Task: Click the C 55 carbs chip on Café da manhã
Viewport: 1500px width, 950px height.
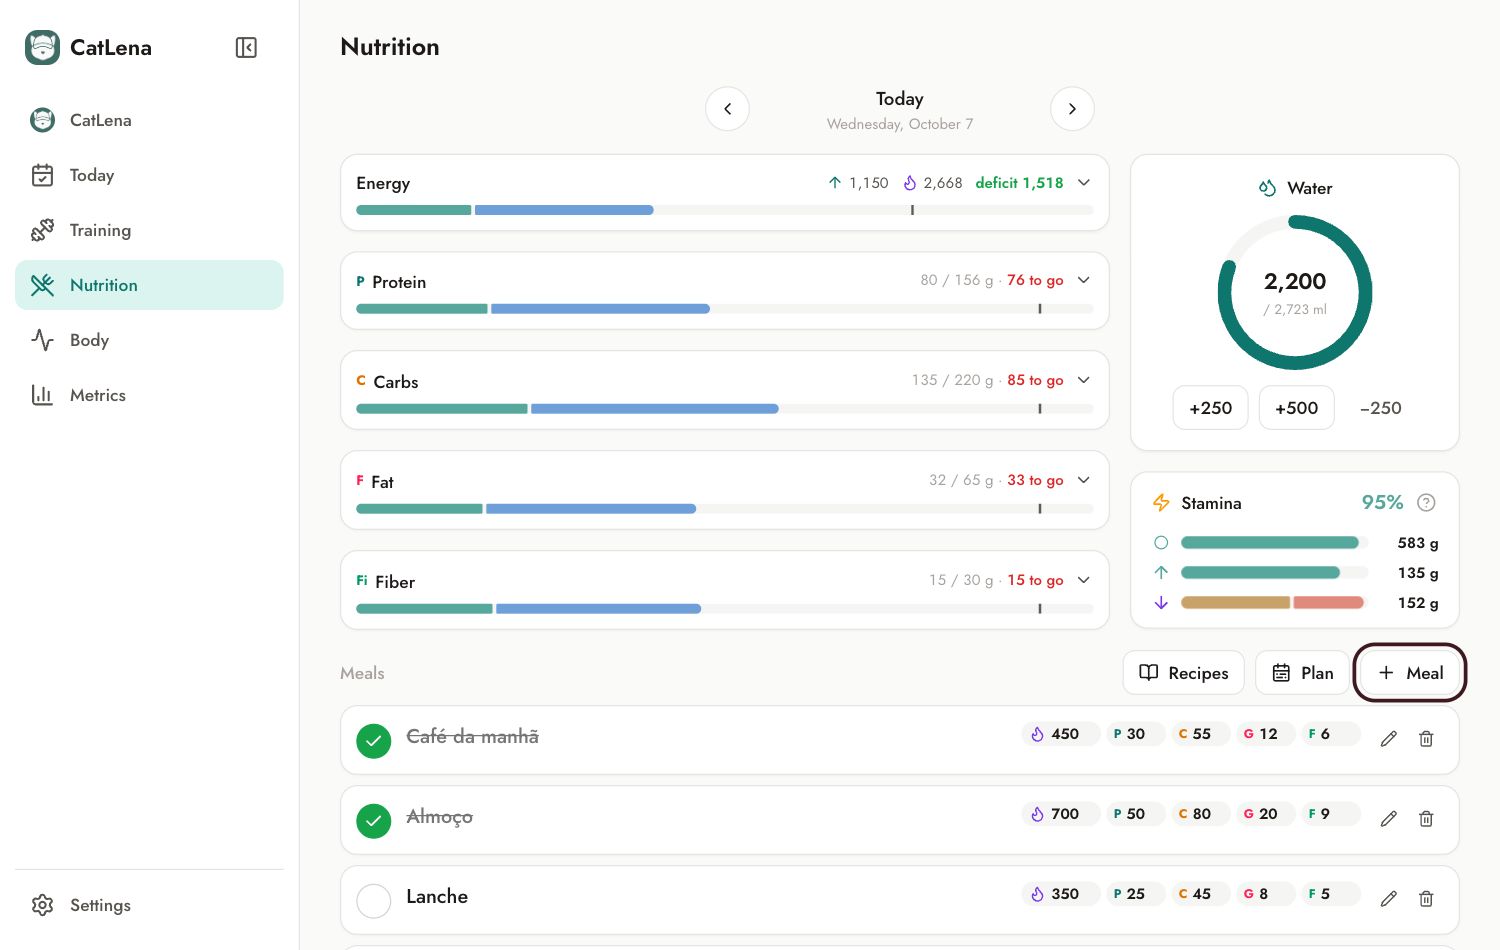Action: [x=1200, y=734]
